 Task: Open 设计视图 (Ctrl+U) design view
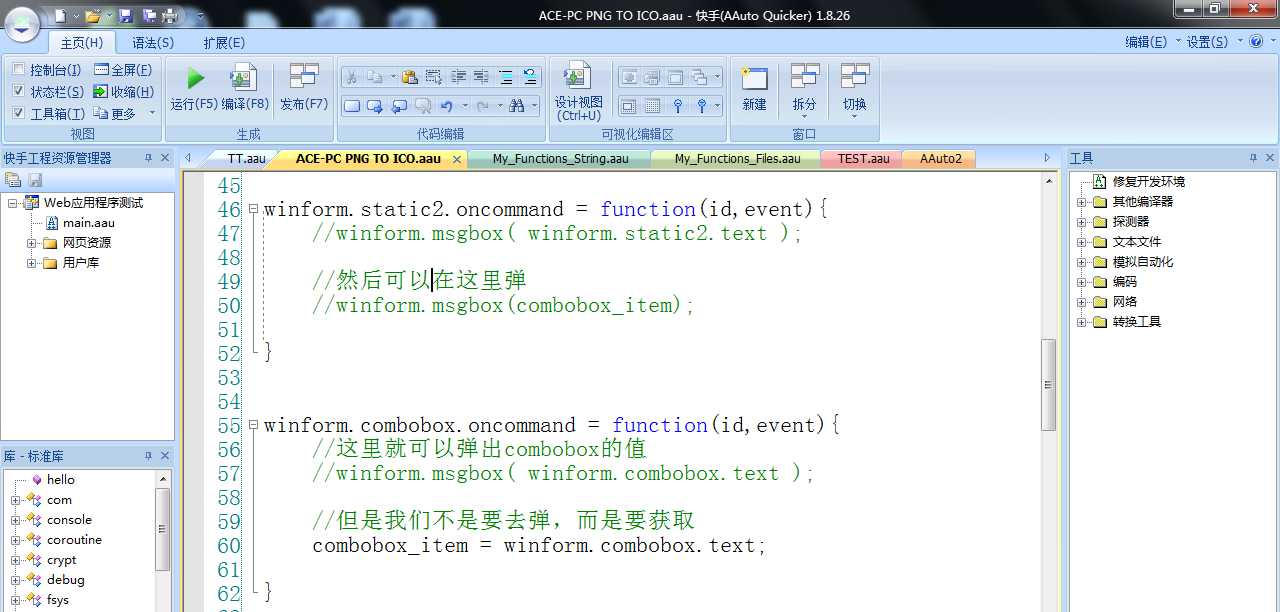point(578,90)
